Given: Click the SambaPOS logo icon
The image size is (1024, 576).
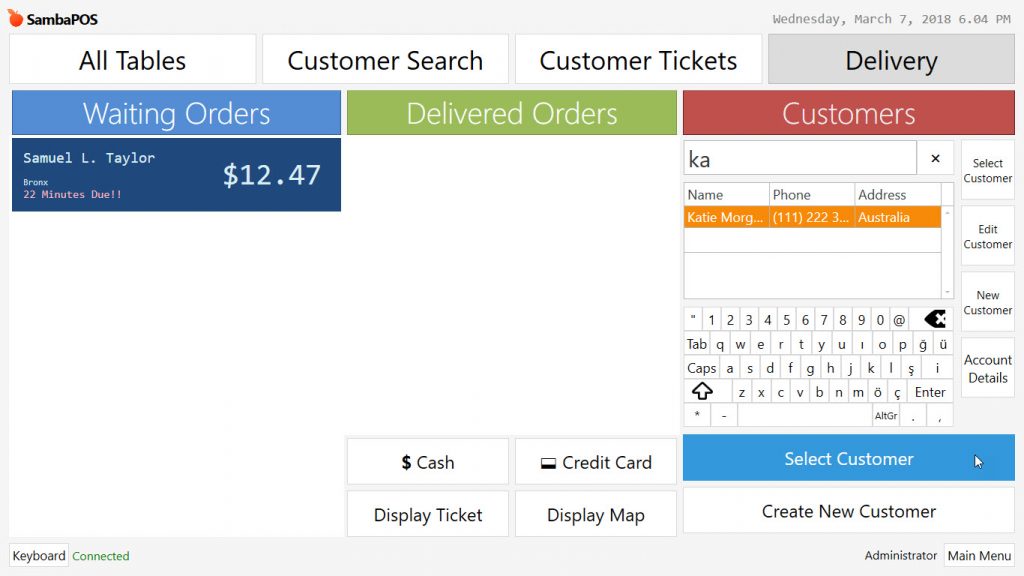Looking at the screenshot, I should click(x=16, y=18).
